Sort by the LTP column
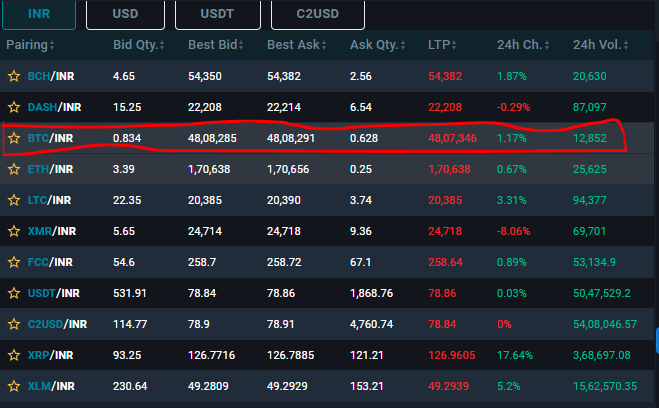The height and width of the screenshot is (408, 659). tap(442, 45)
